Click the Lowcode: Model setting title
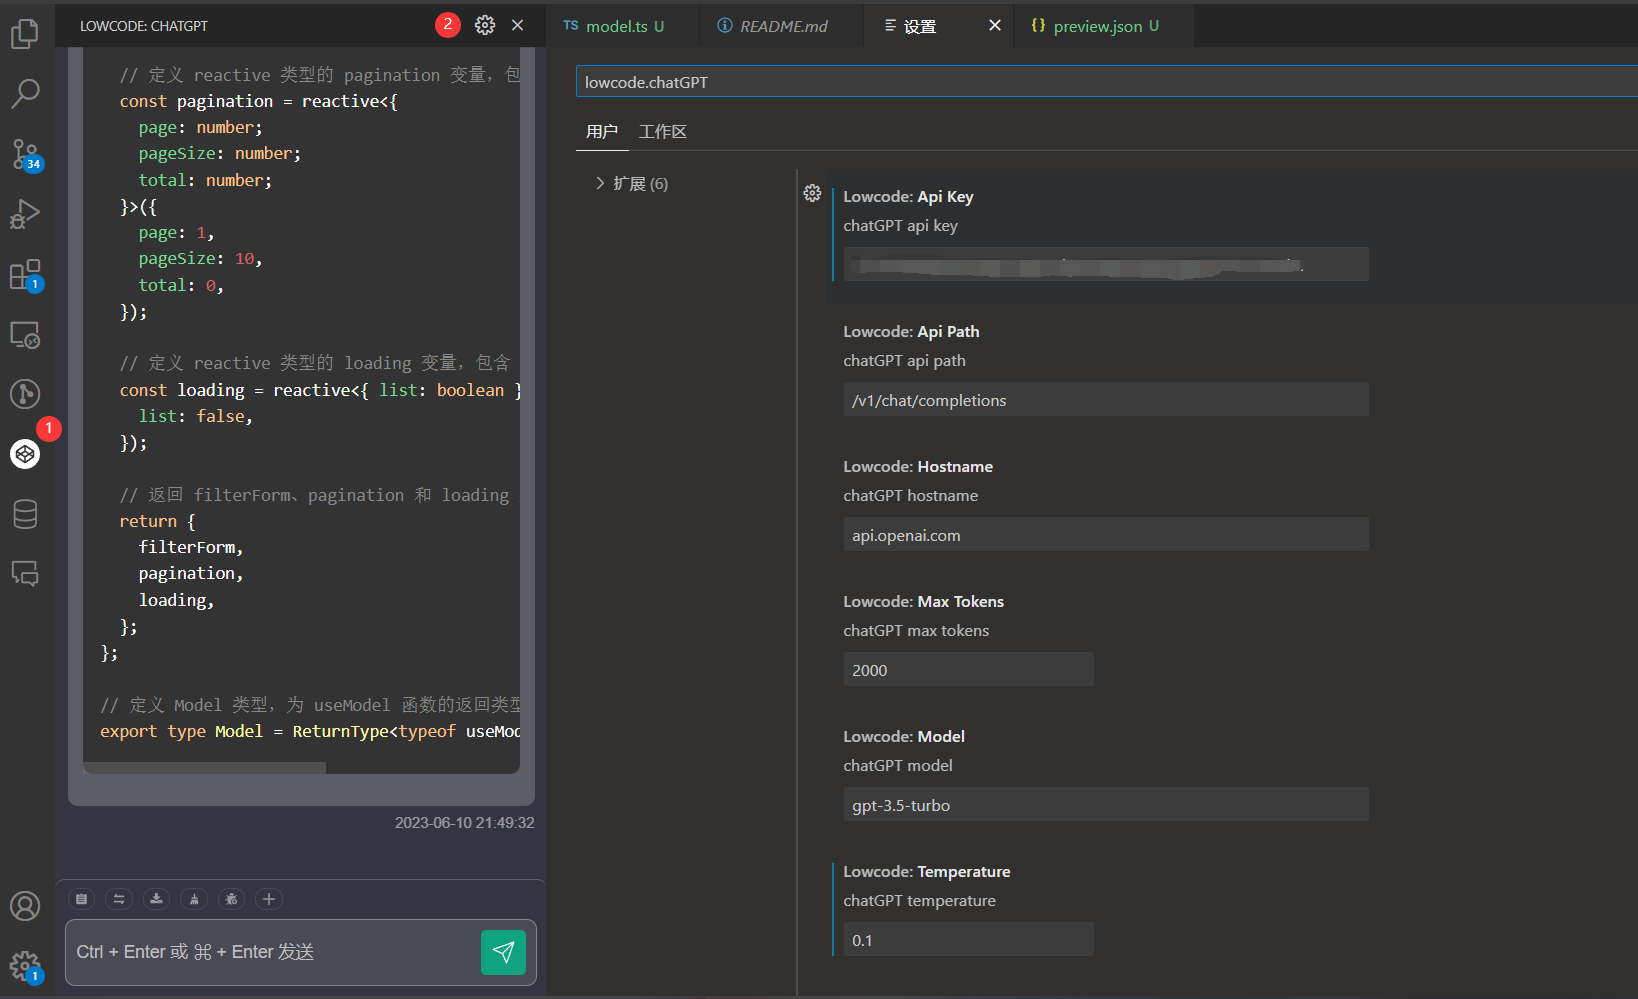 pos(904,737)
